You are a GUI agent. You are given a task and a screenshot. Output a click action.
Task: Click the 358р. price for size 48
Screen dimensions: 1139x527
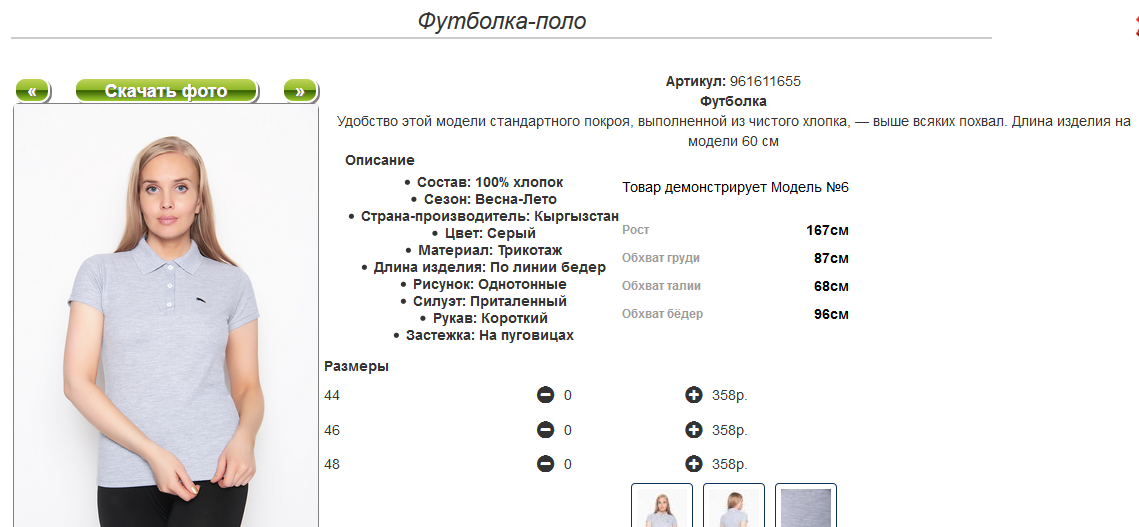[729, 464]
